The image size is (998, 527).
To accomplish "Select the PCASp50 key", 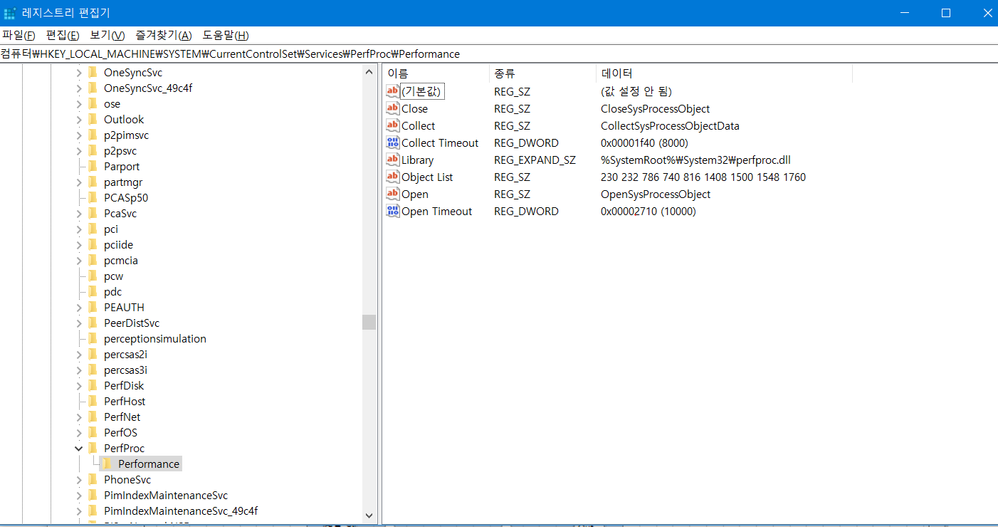I will click(126, 197).
